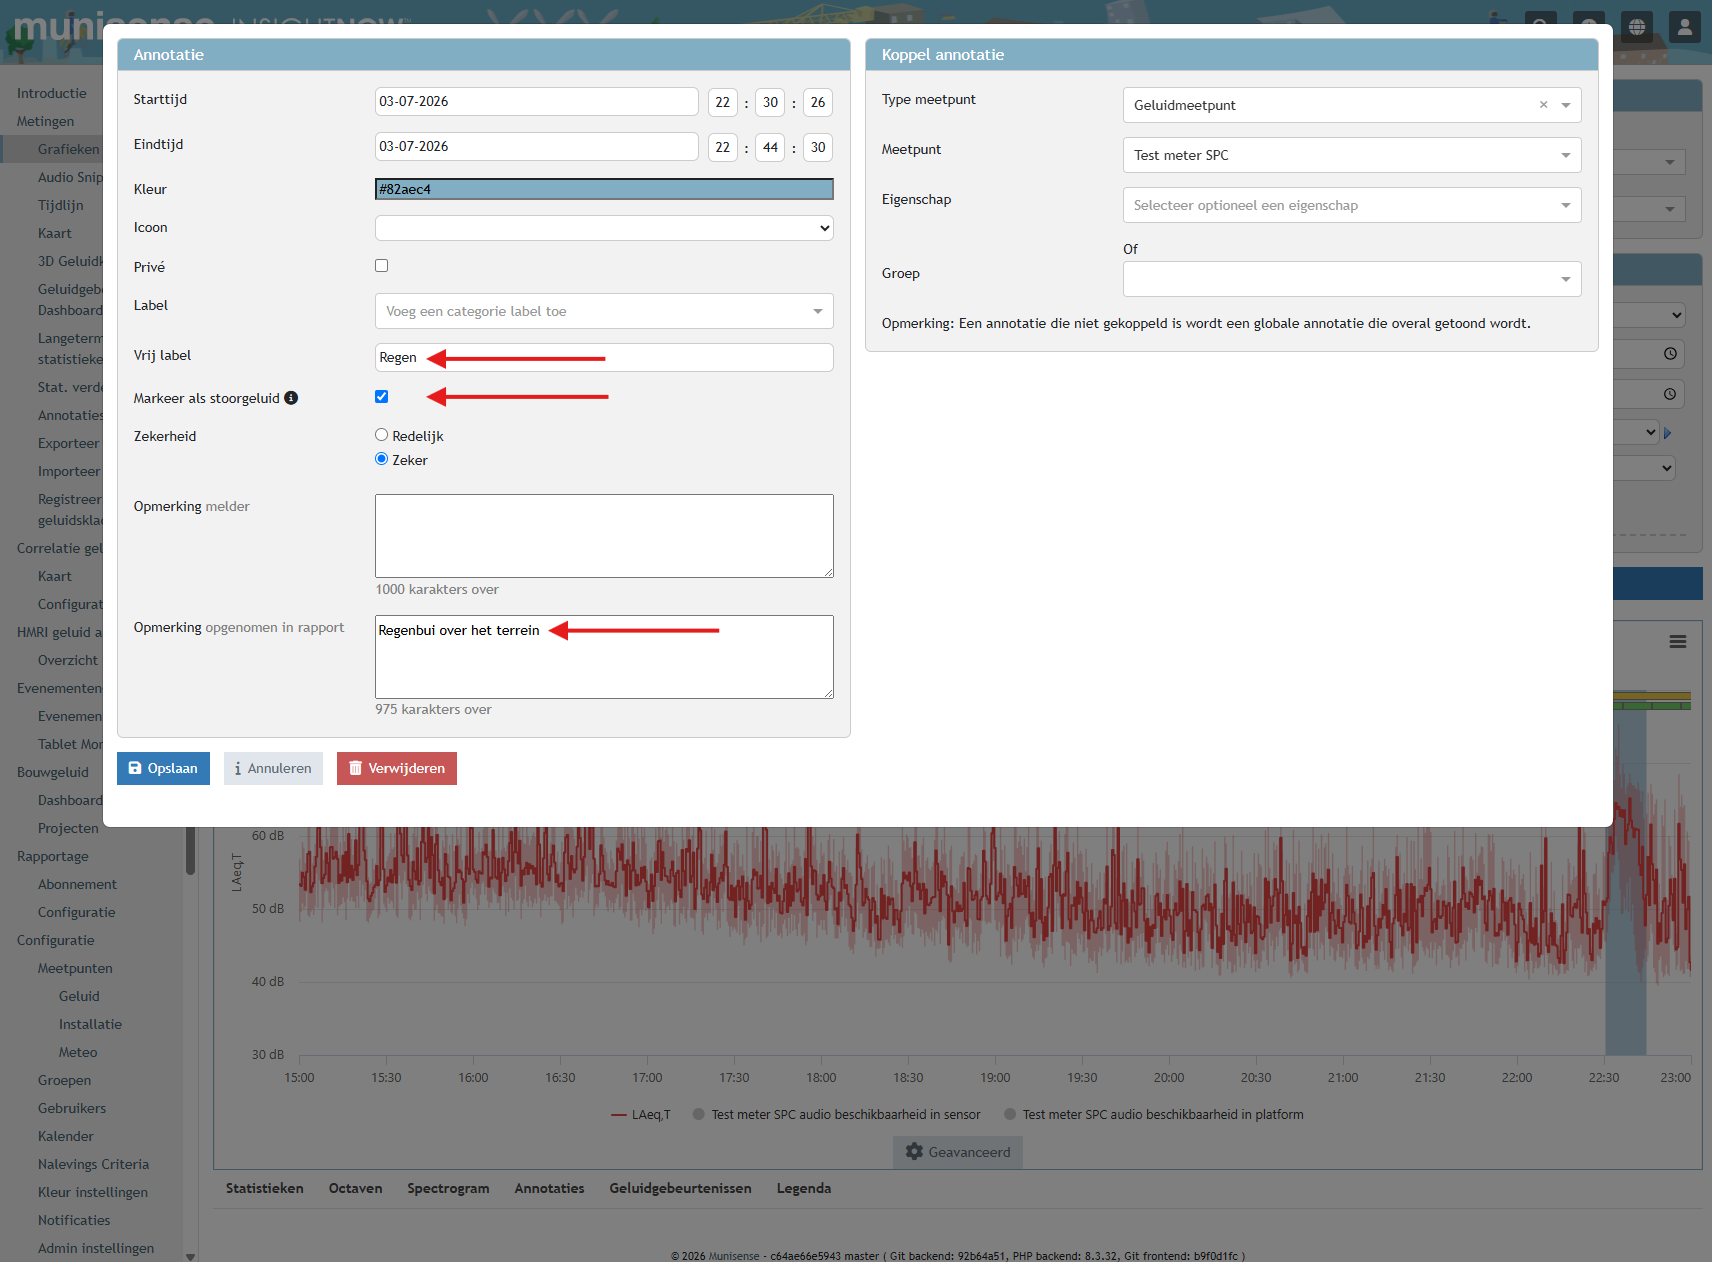Click the annotation marker band on chart
The image size is (1712, 1262).
[x=1626, y=940]
